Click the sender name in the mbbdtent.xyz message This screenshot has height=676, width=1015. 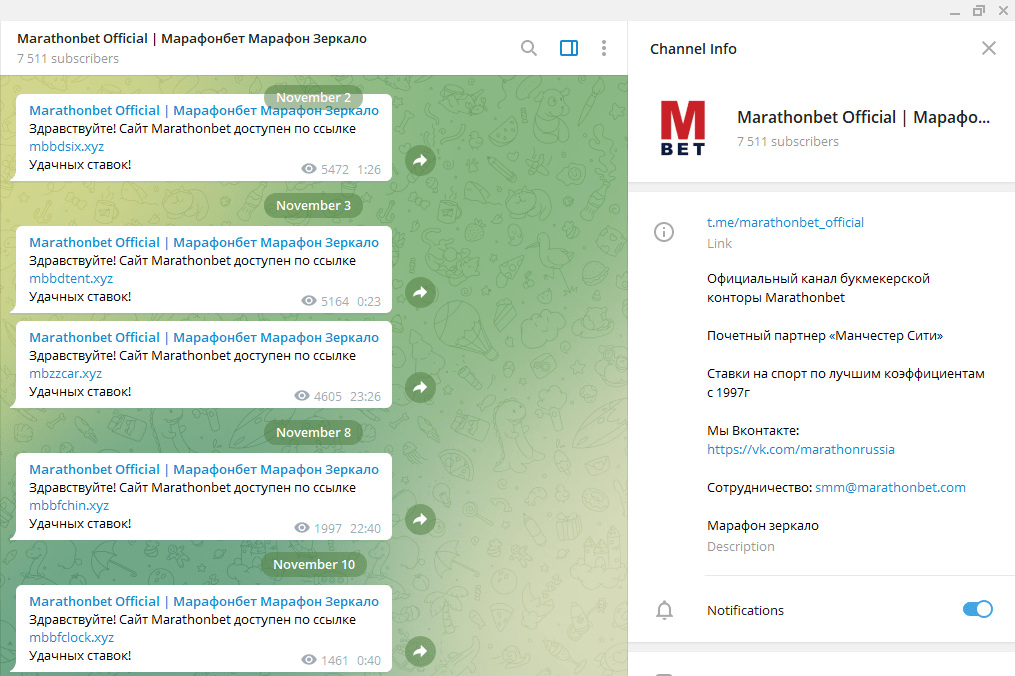coord(204,243)
